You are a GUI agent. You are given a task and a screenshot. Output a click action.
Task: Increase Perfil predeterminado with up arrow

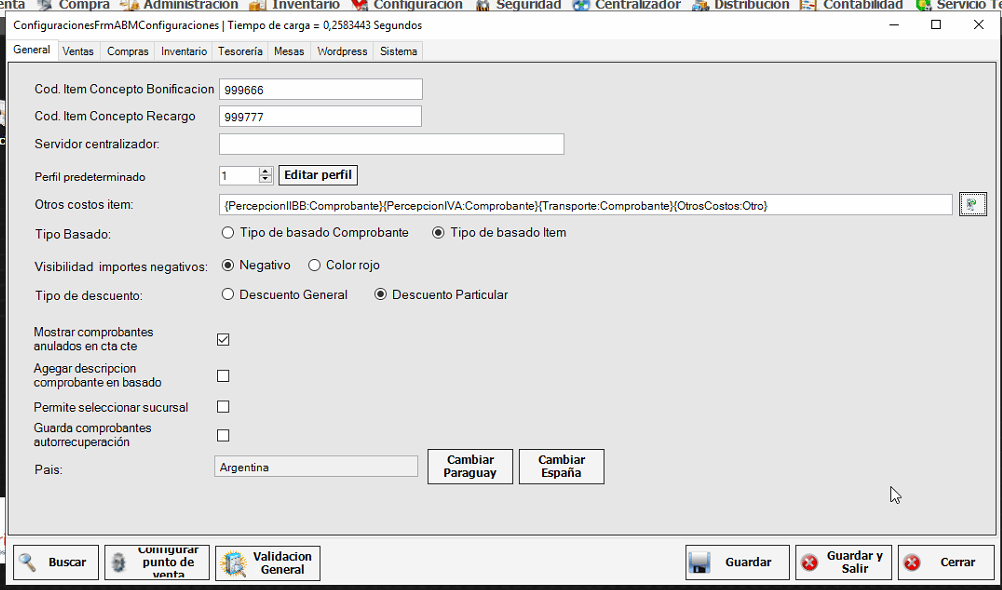tap(265, 171)
